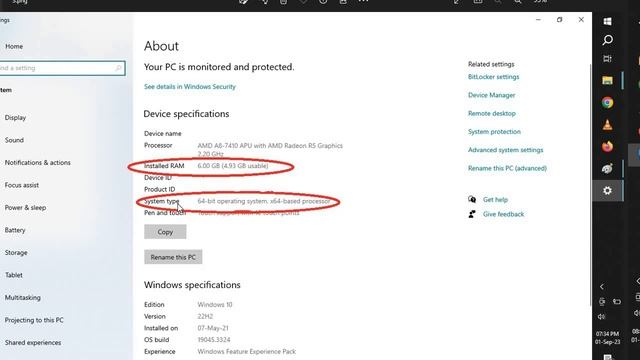640x360 pixels.
Task: Launch File Explorer from the taskbar
Action: (x=607, y=80)
